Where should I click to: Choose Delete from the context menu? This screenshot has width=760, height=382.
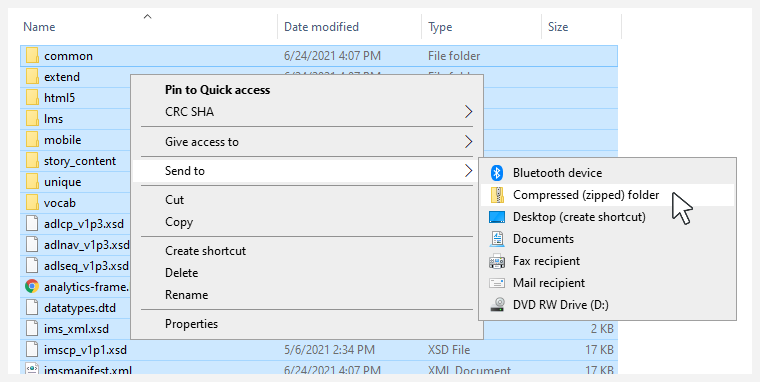point(307,272)
